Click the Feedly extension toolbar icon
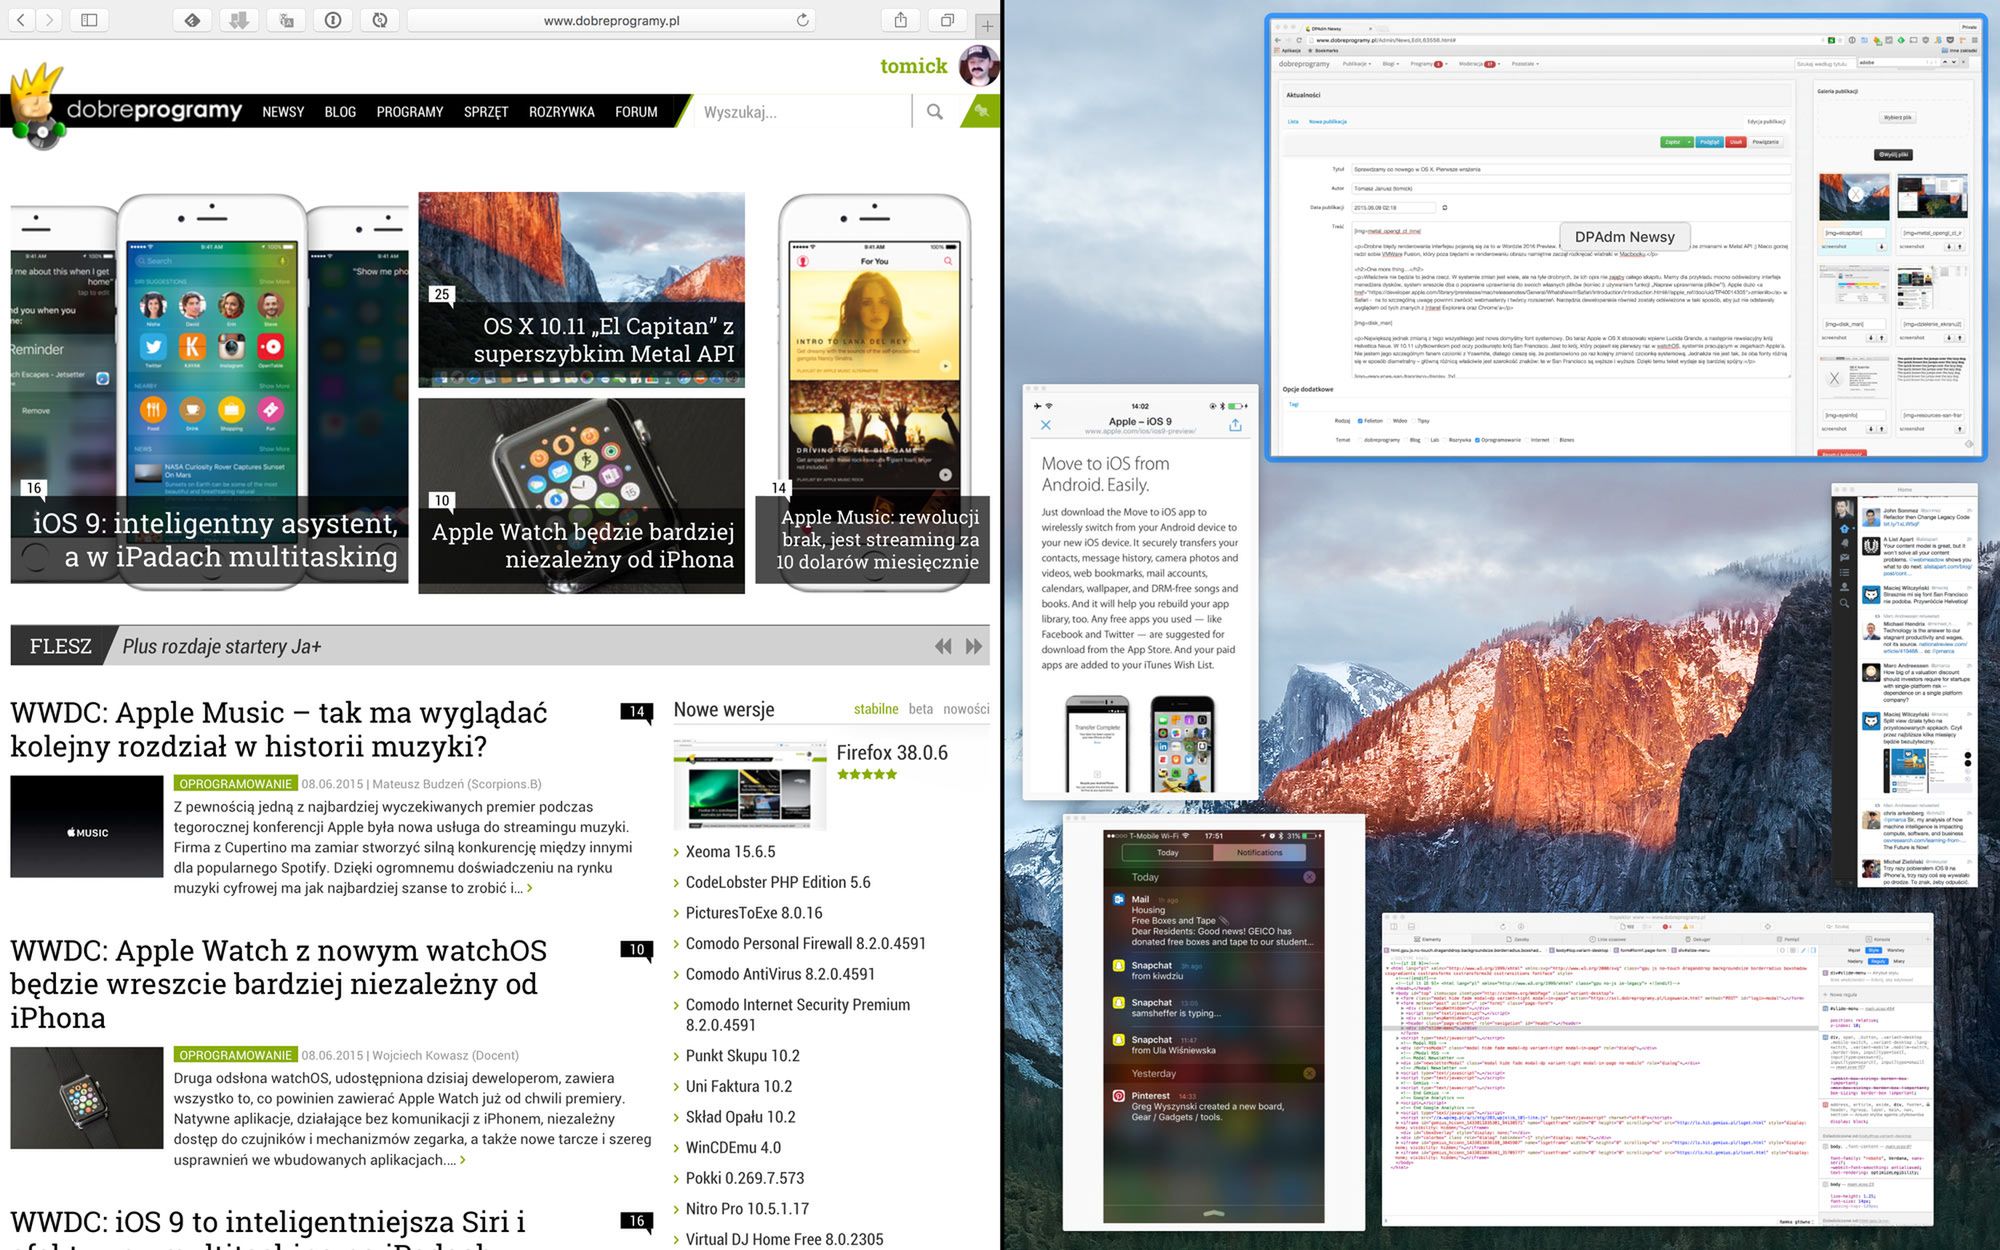This screenshot has height=1250, width=2000. click(x=192, y=20)
